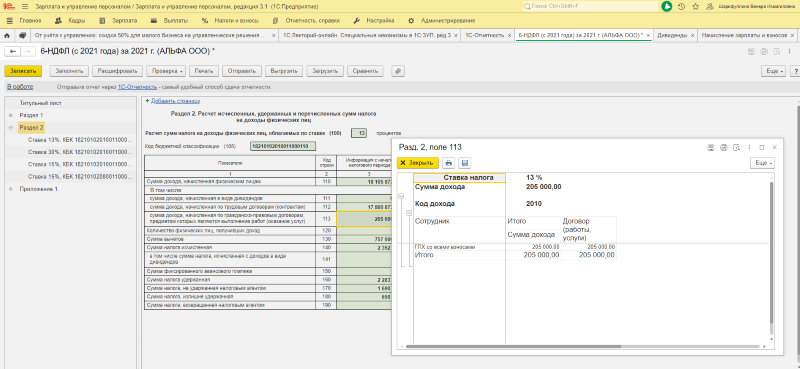The width and height of the screenshot is (800, 369).
Task: Click the save icon in popup title bar
Action: click(x=711, y=147)
